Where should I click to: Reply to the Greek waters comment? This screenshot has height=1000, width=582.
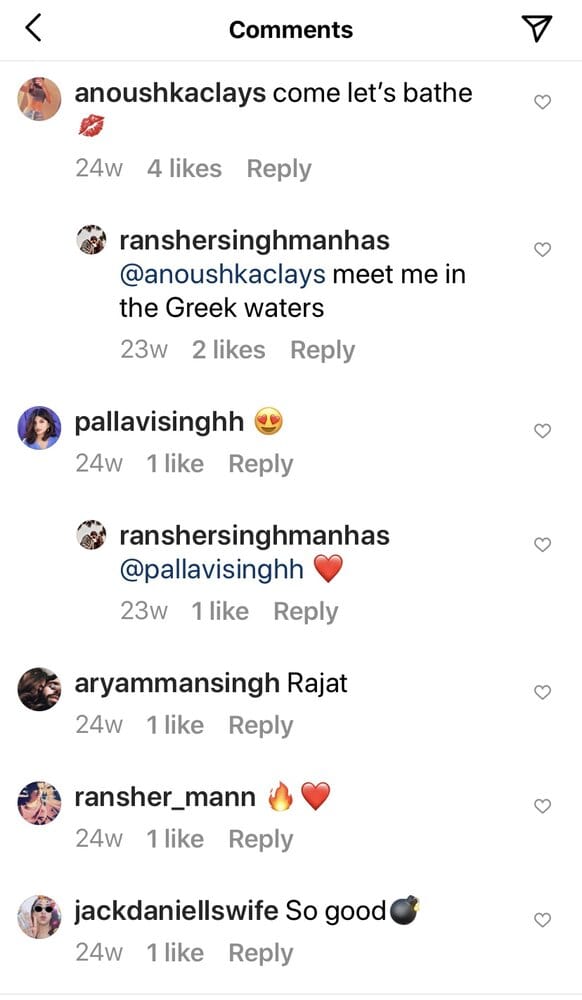point(323,351)
